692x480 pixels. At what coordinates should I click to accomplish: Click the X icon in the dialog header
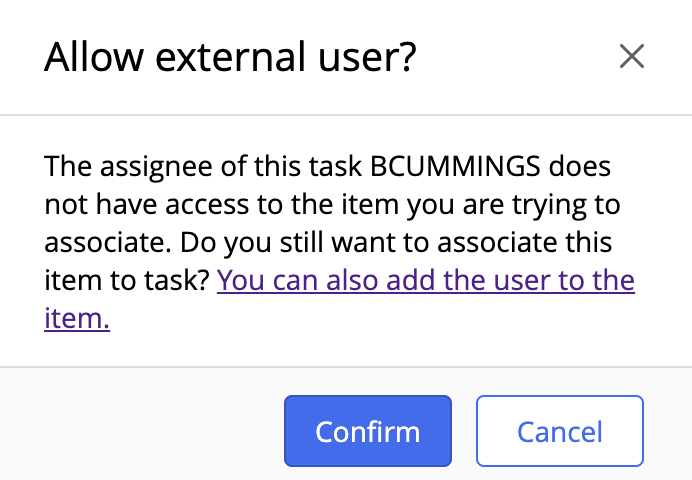click(631, 57)
